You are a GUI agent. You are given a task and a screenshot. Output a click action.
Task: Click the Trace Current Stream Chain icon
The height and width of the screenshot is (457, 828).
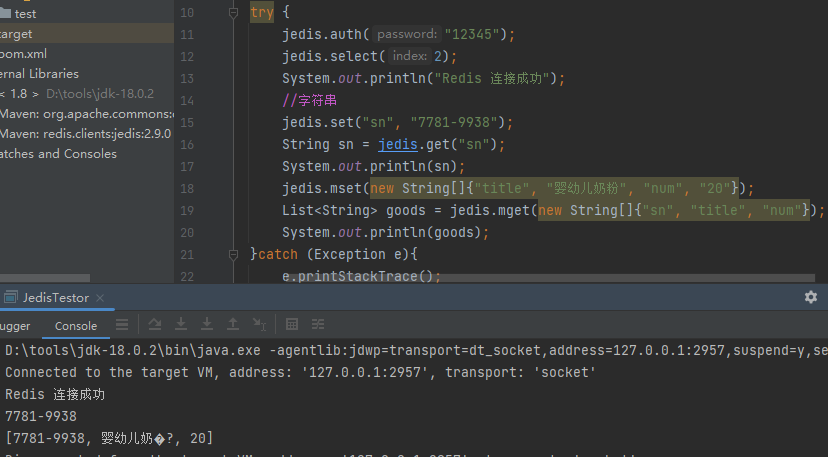318,324
